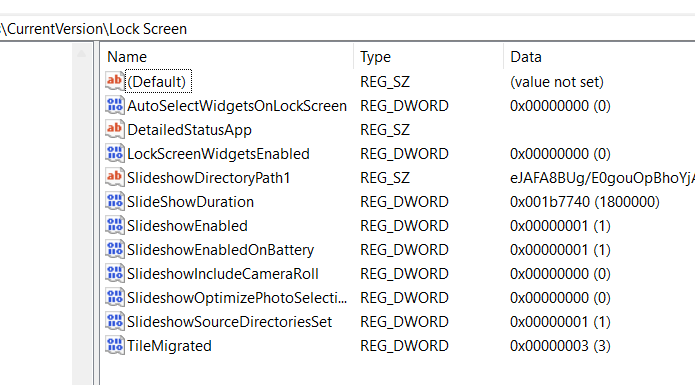Select the LockScreenWidgetsEnabled entry
695x385 pixels.
(218, 154)
